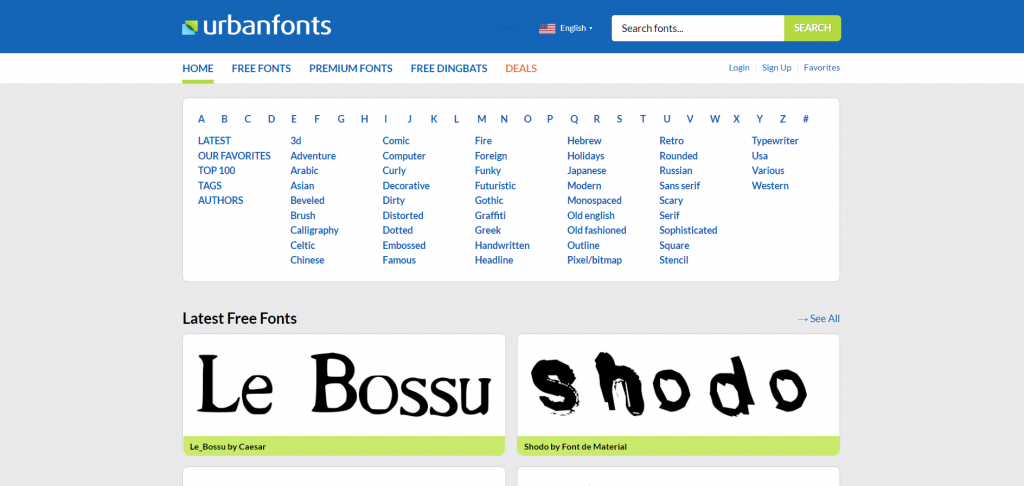Select the # symbol in alphabet index
This screenshot has height=486, width=1024.
pyautogui.click(x=805, y=119)
